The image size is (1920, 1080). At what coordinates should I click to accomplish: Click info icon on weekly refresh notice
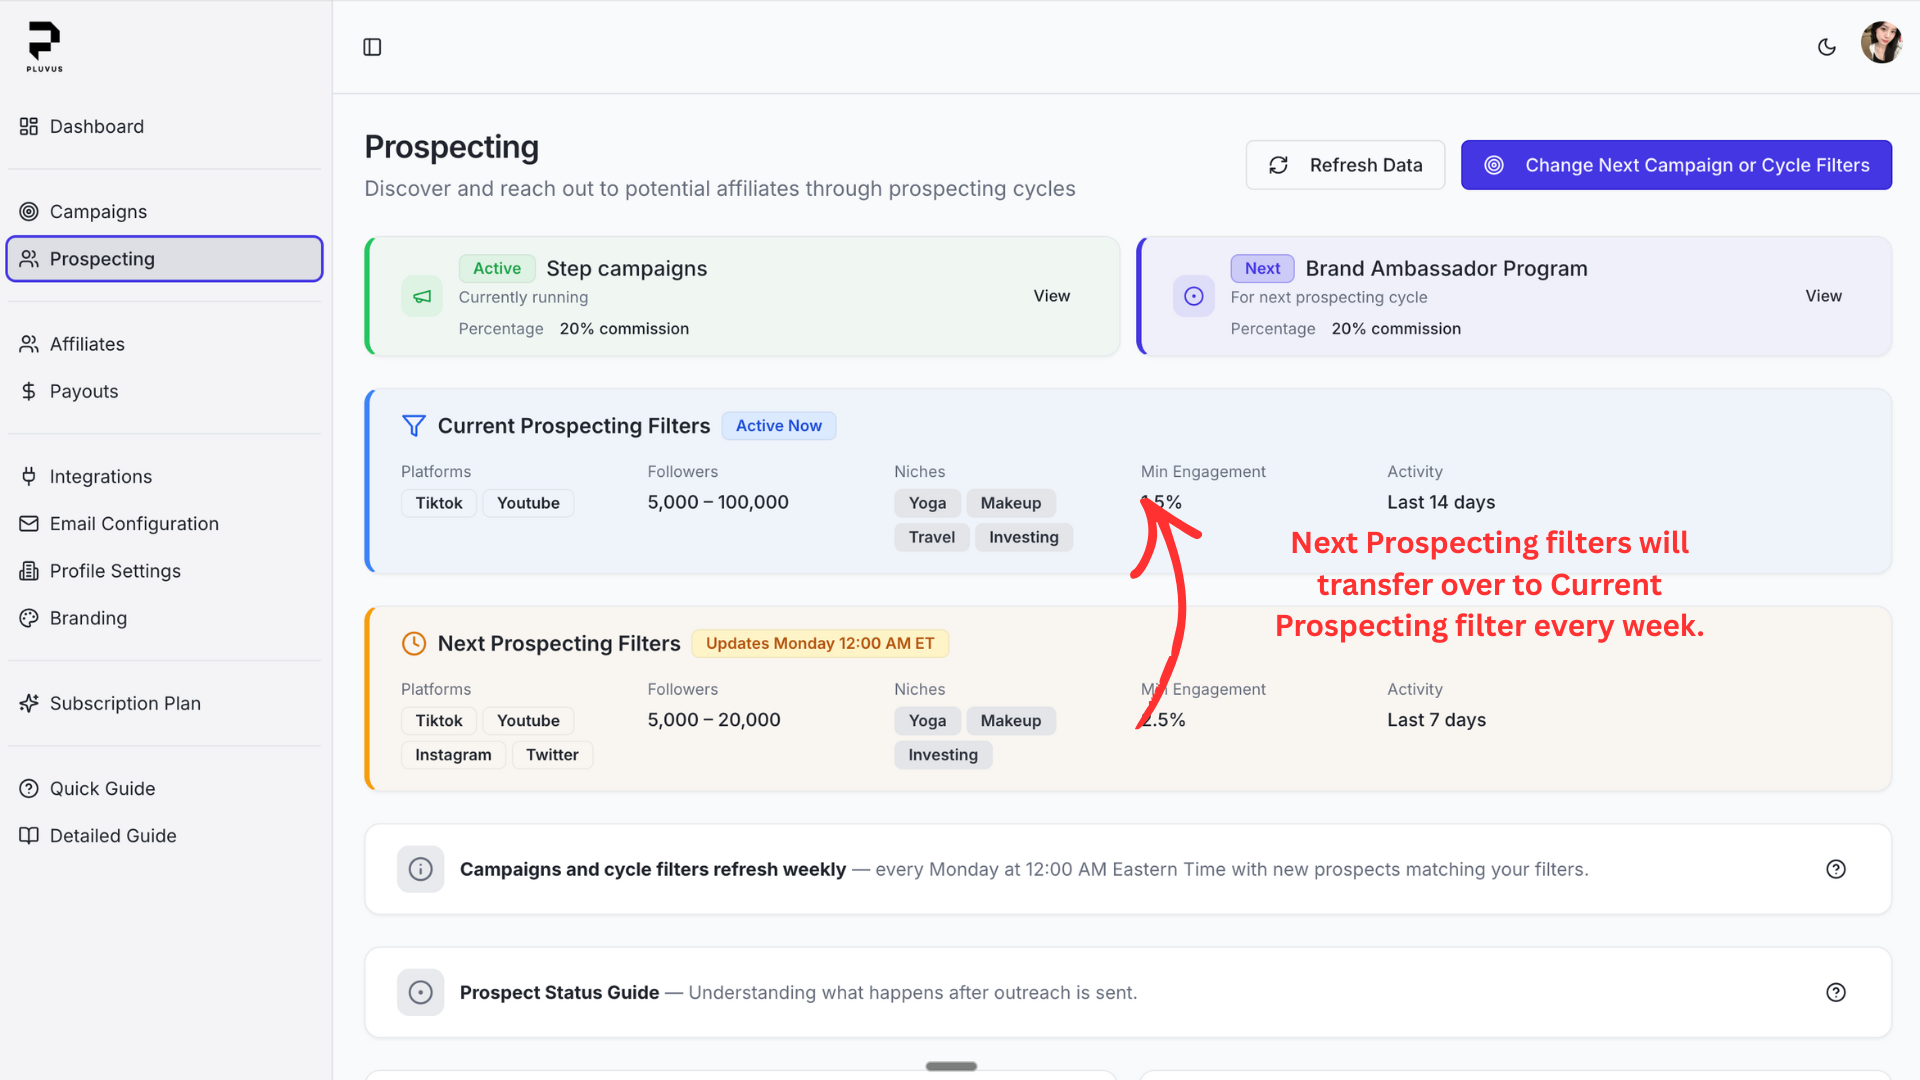(x=421, y=869)
